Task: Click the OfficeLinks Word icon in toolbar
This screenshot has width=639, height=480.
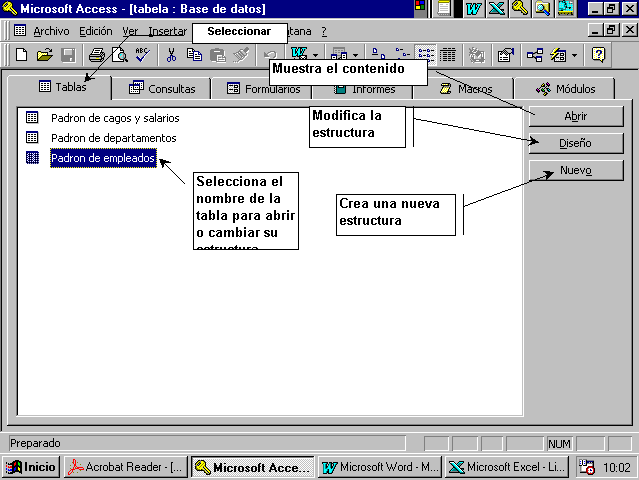Action: pyautogui.click(x=299, y=53)
